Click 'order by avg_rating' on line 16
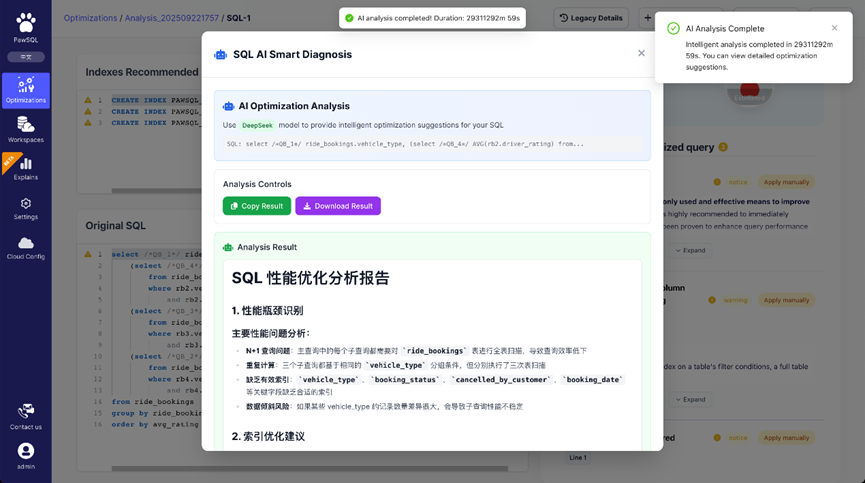The width and height of the screenshot is (865, 483). tap(155, 424)
